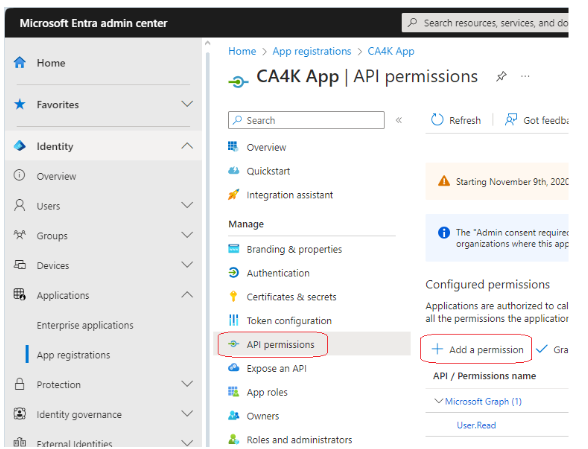Screen dimensions: 588x449
Task: Expand the Users menu chevron
Action: [187, 205]
